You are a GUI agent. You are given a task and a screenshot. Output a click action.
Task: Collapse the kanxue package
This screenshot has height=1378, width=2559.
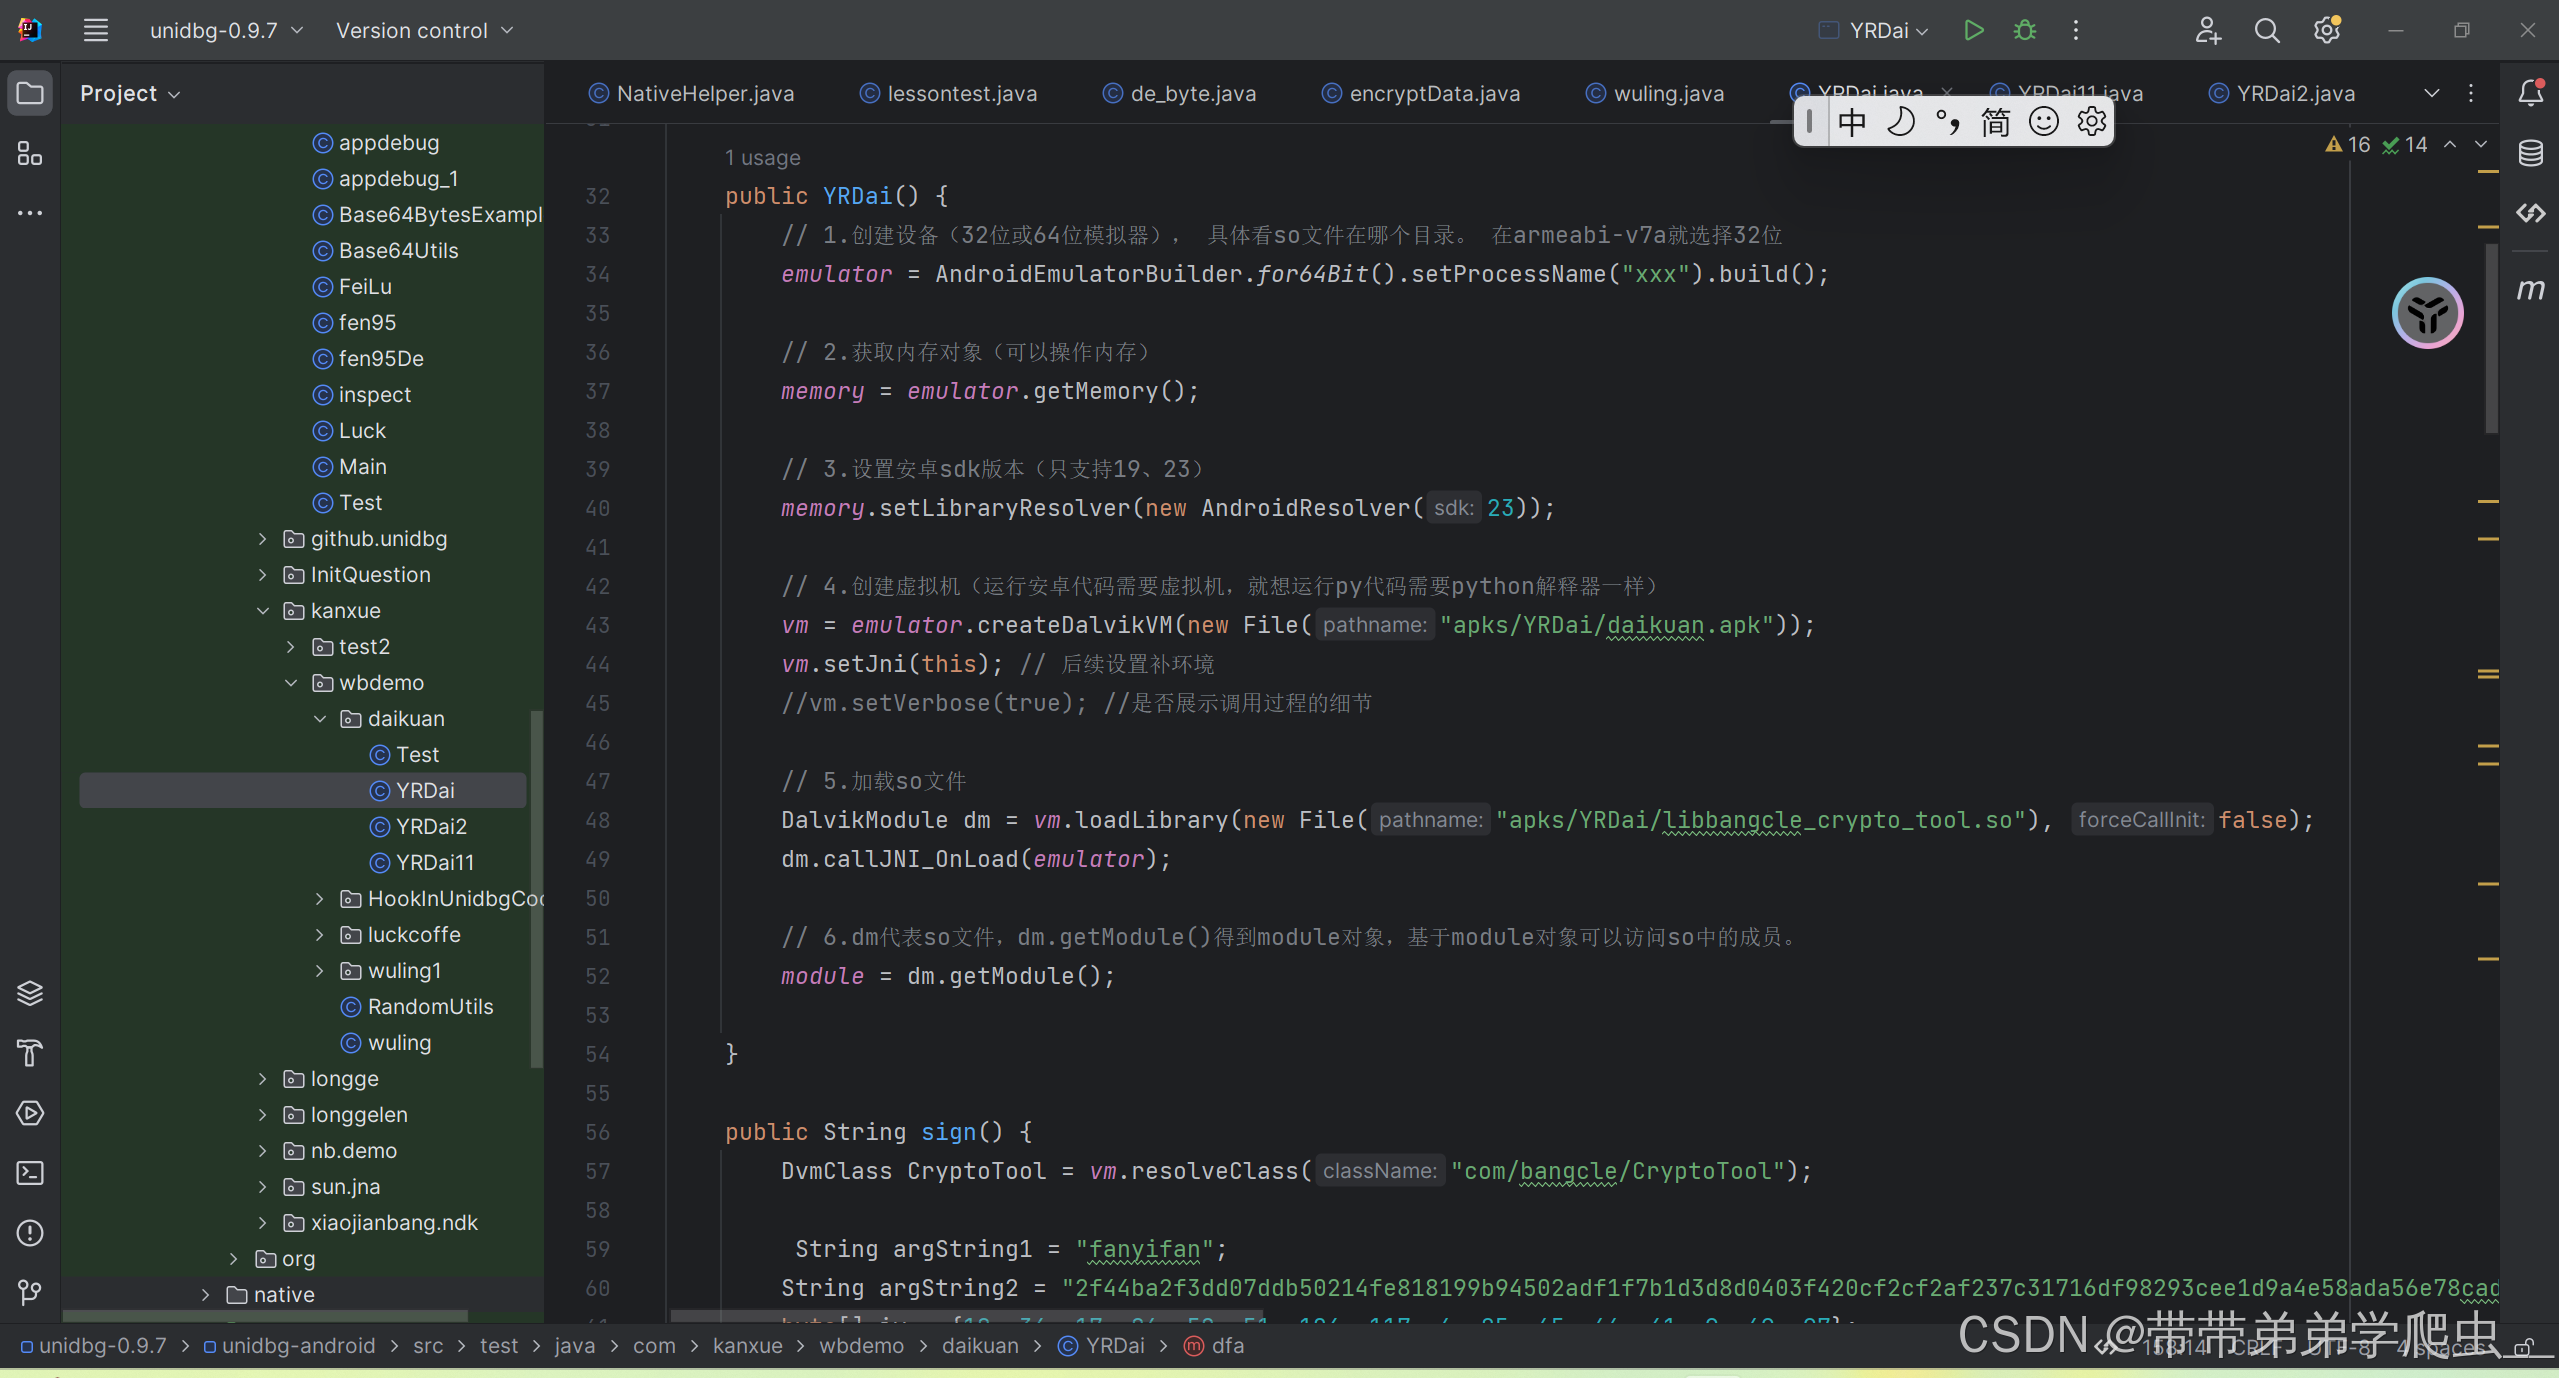pos(262,611)
